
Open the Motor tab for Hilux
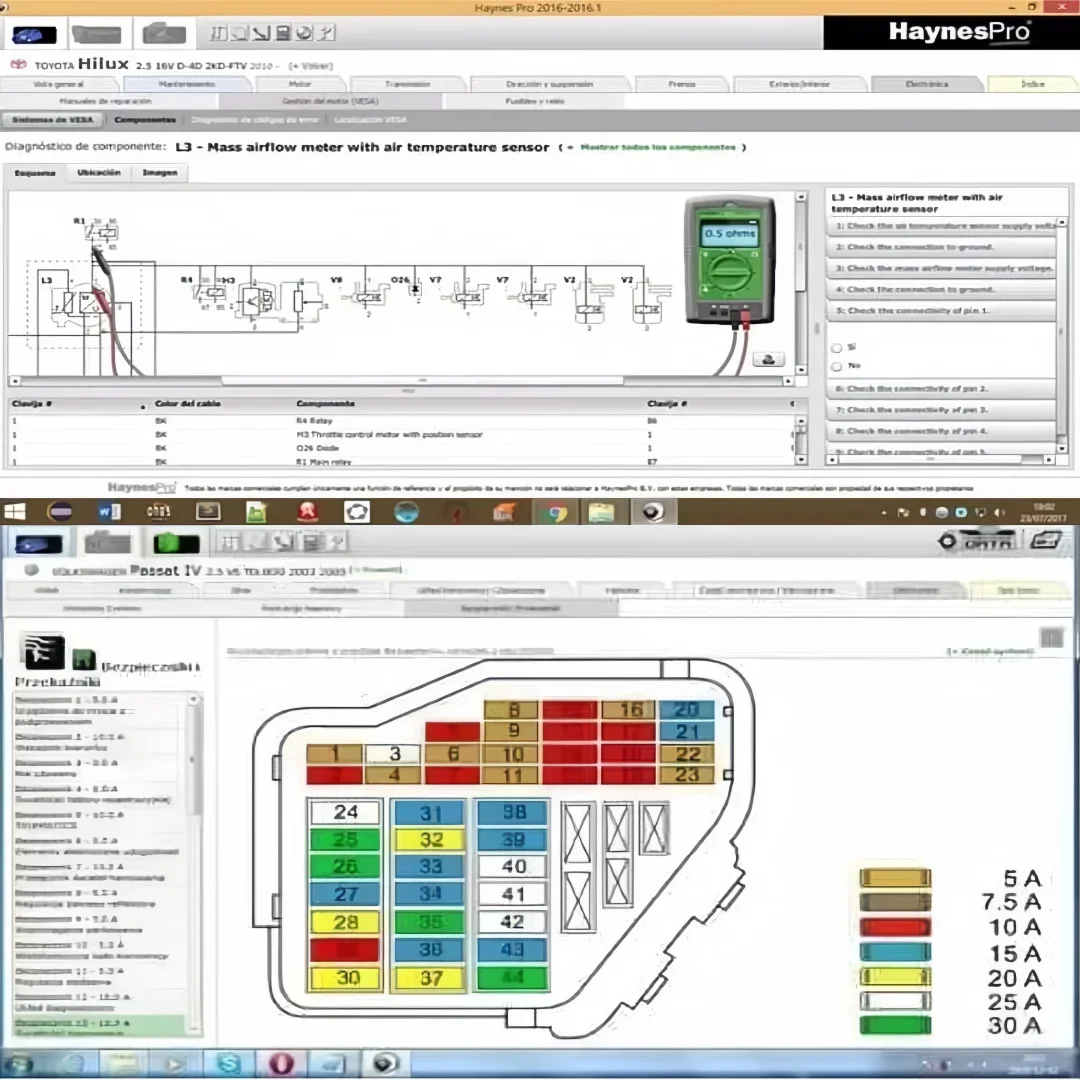pos(300,84)
